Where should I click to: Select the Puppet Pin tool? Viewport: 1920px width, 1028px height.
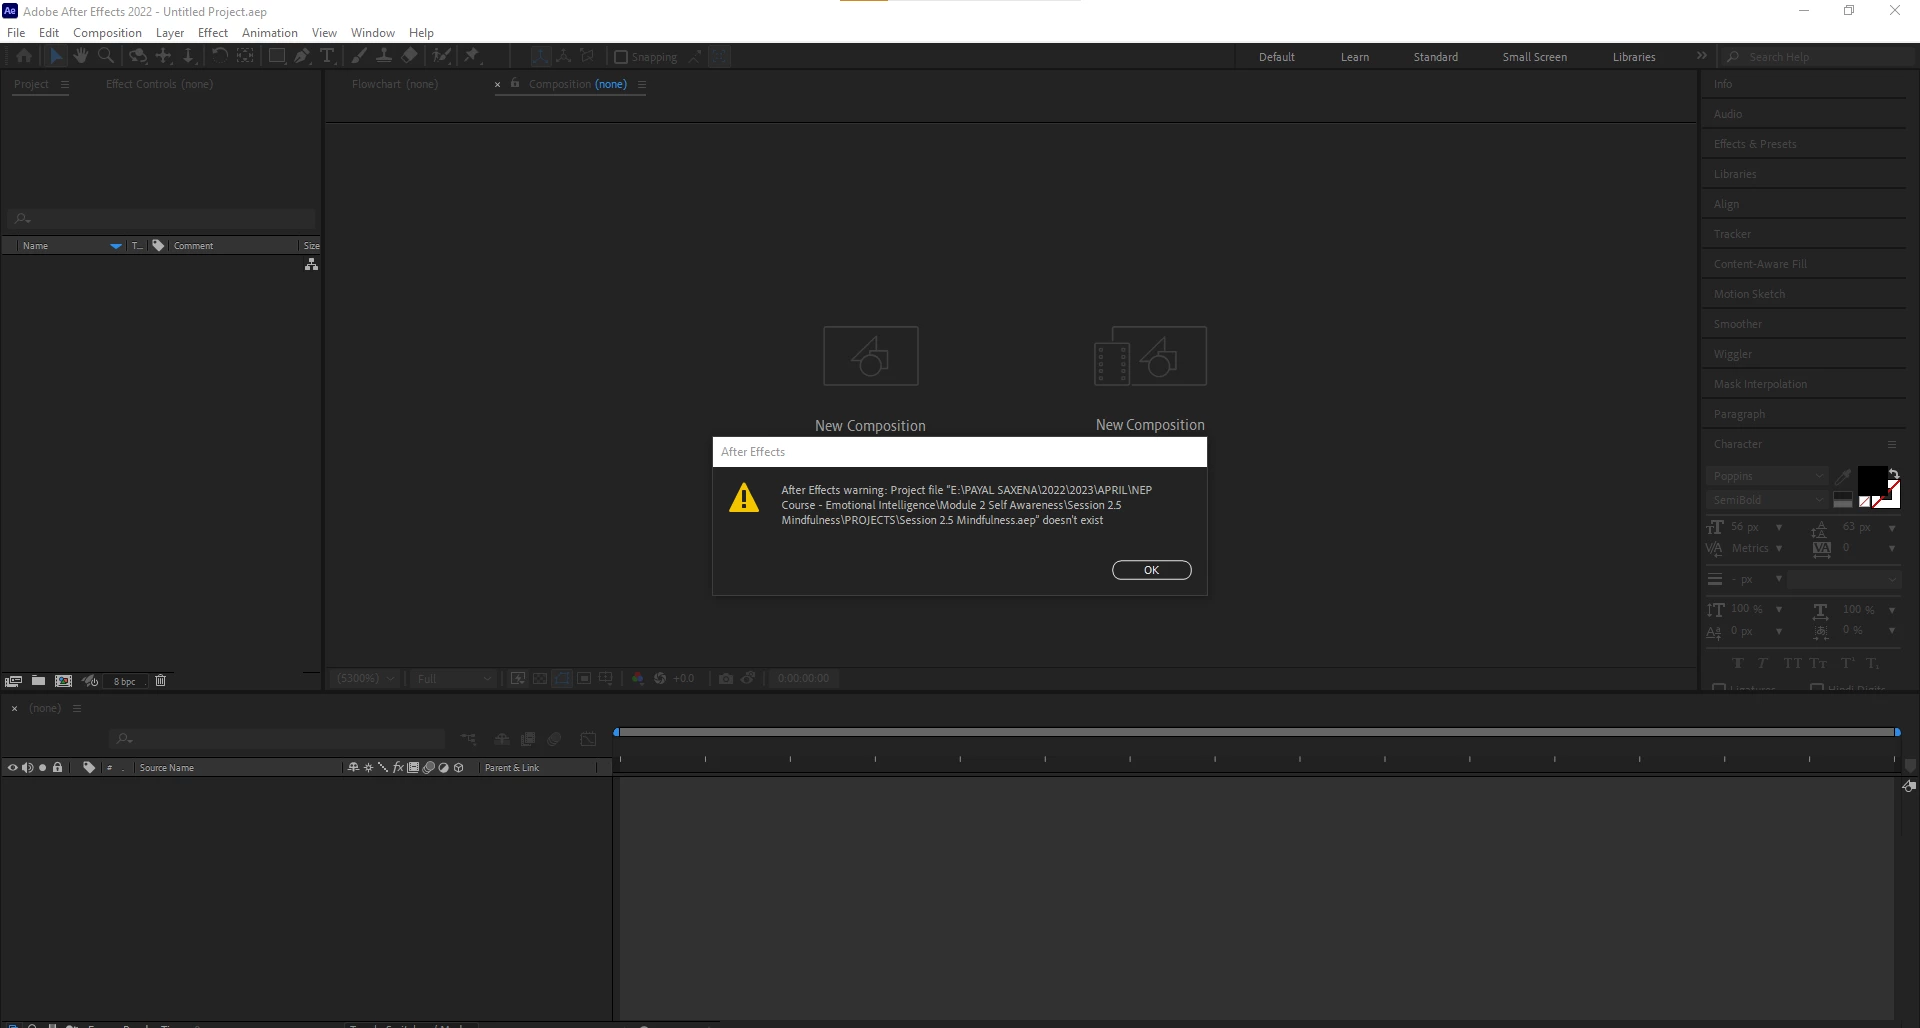click(472, 56)
